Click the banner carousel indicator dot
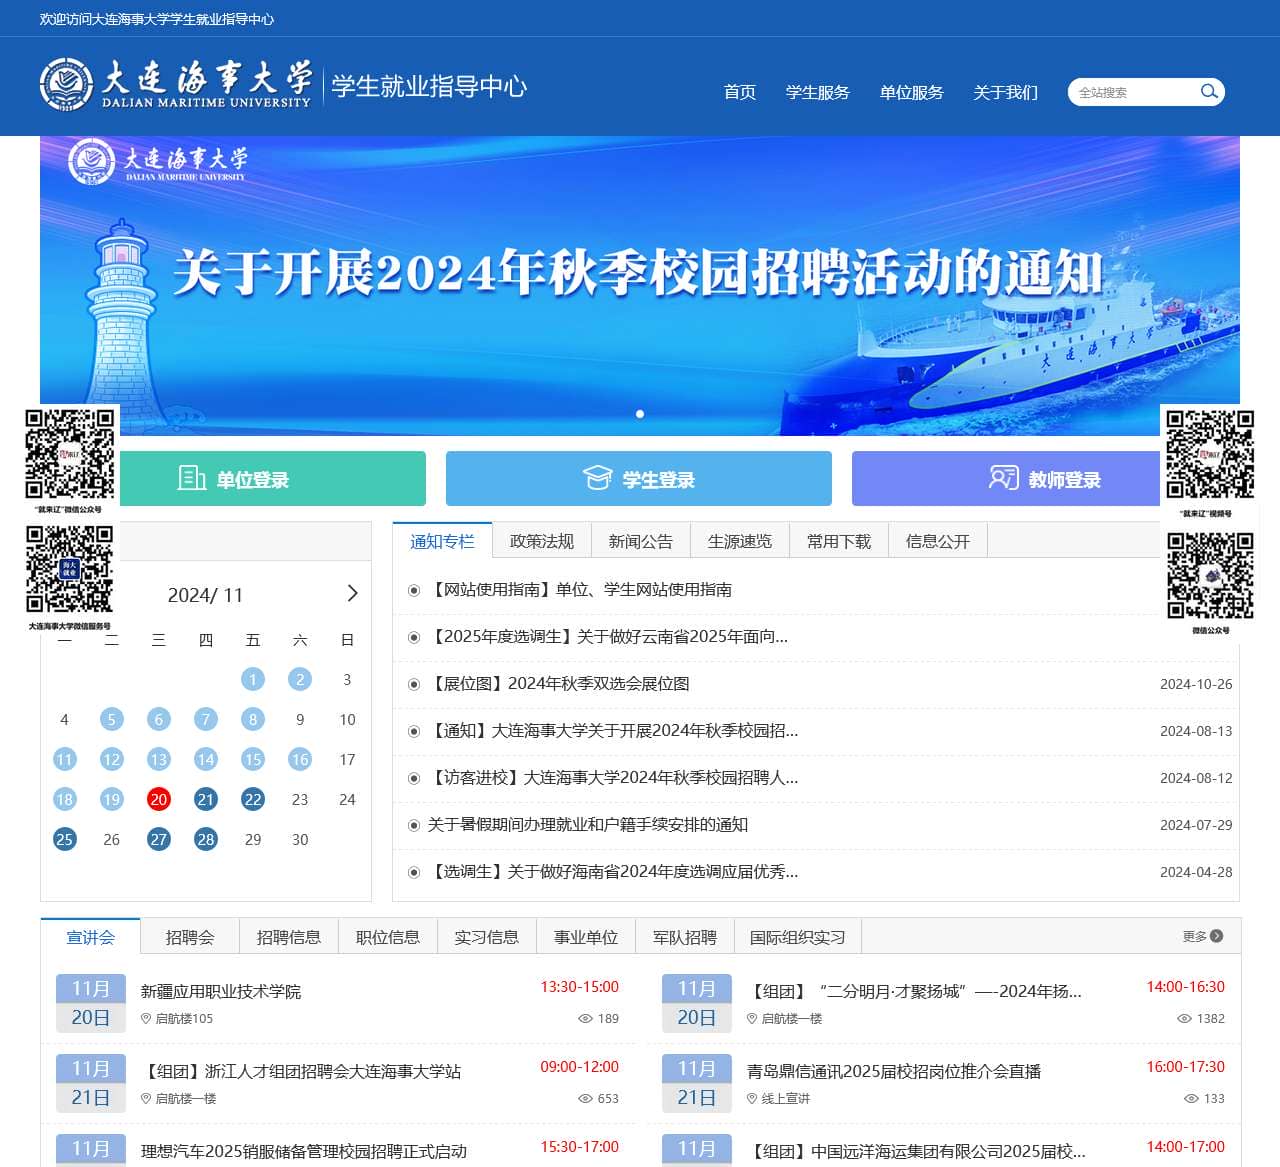The height and width of the screenshot is (1167, 1280). coord(640,414)
